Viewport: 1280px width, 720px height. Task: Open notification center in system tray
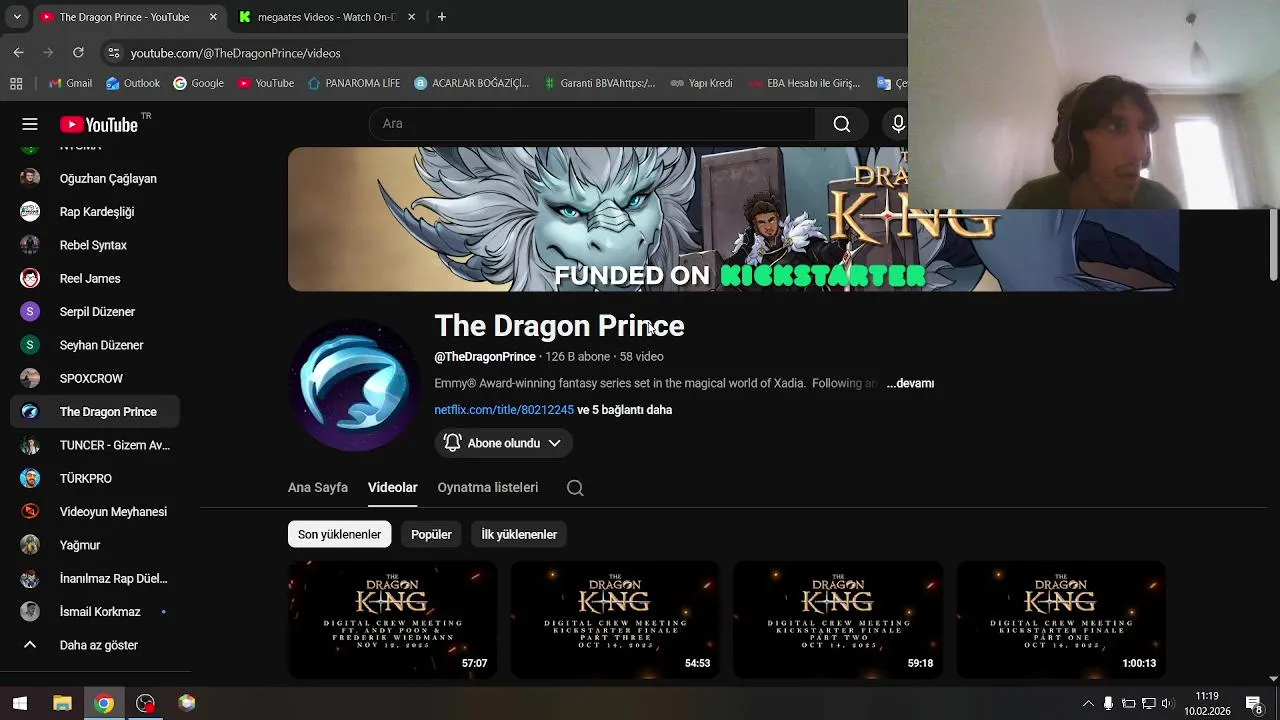coord(1253,703)
